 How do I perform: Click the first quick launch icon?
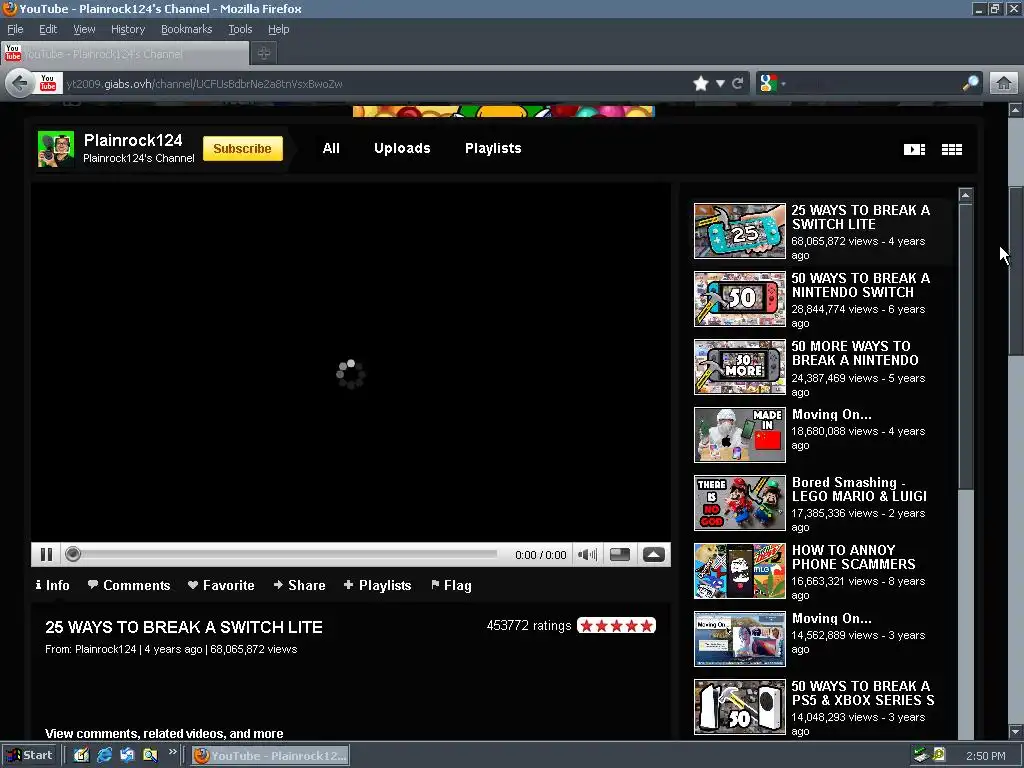coord(82,756)
